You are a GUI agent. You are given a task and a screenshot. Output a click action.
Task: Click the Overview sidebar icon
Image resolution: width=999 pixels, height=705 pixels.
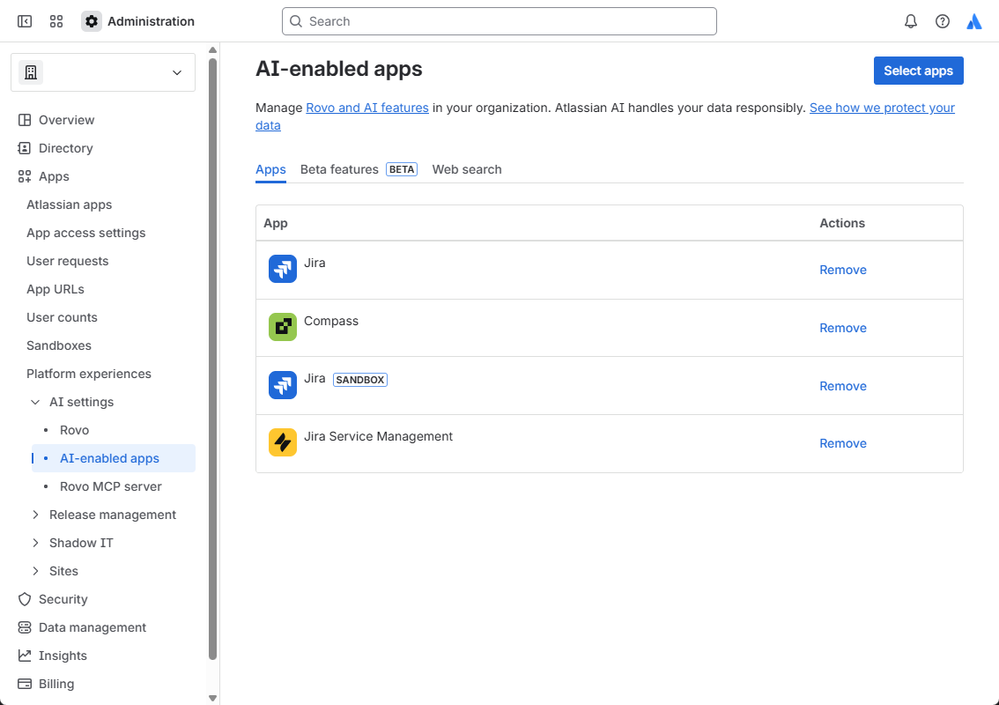pyautogui.click(x=24, y=120)
